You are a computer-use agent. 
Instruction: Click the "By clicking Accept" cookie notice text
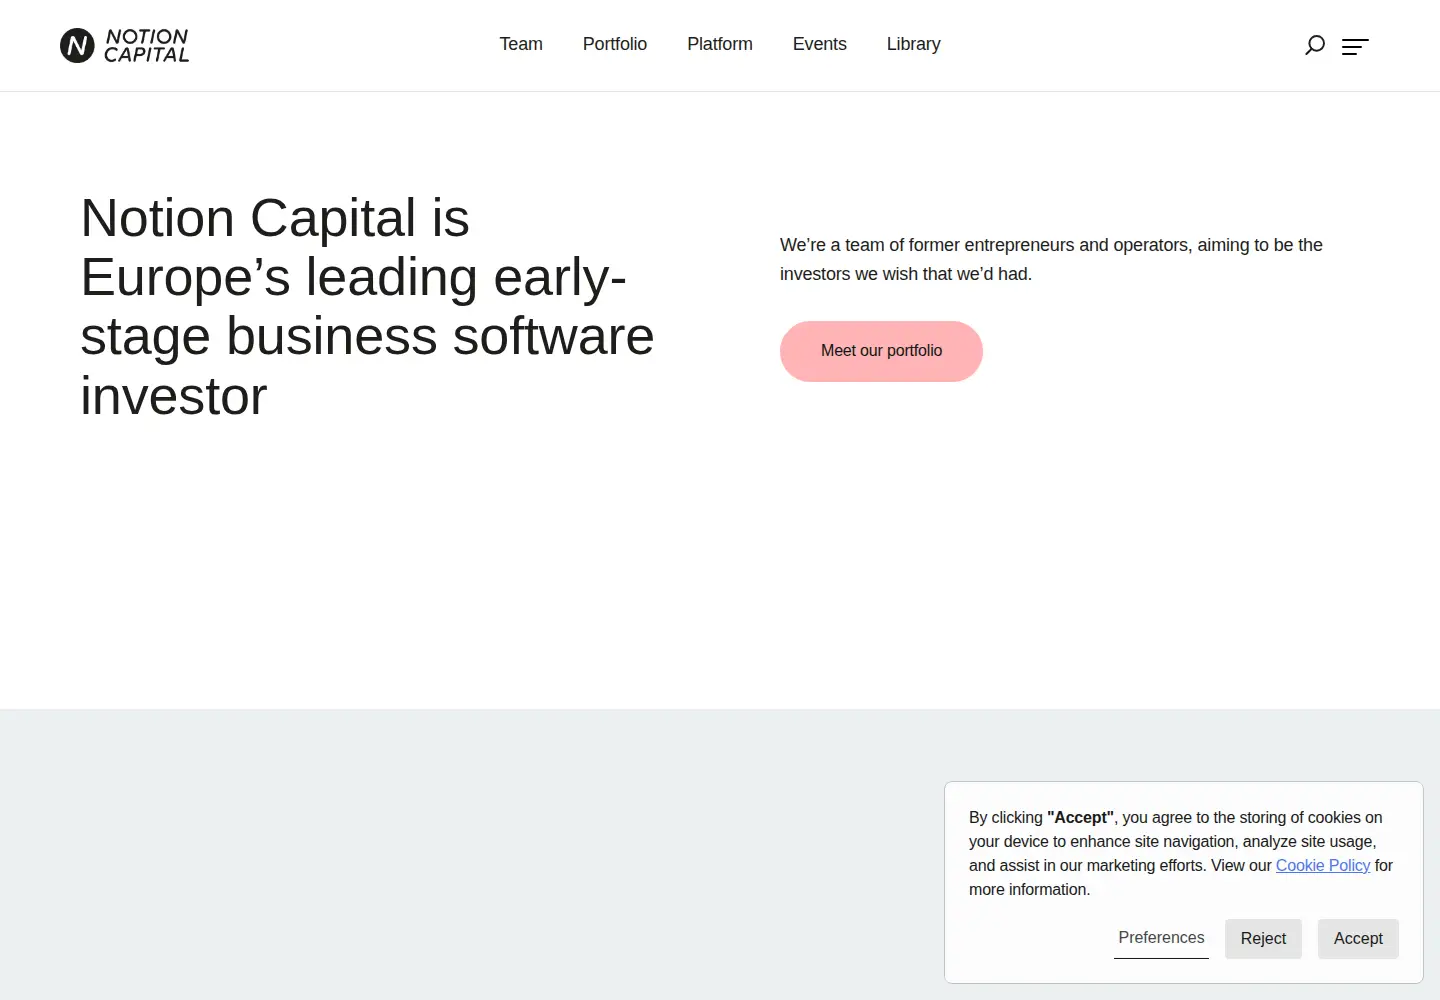coord(1181,853)
